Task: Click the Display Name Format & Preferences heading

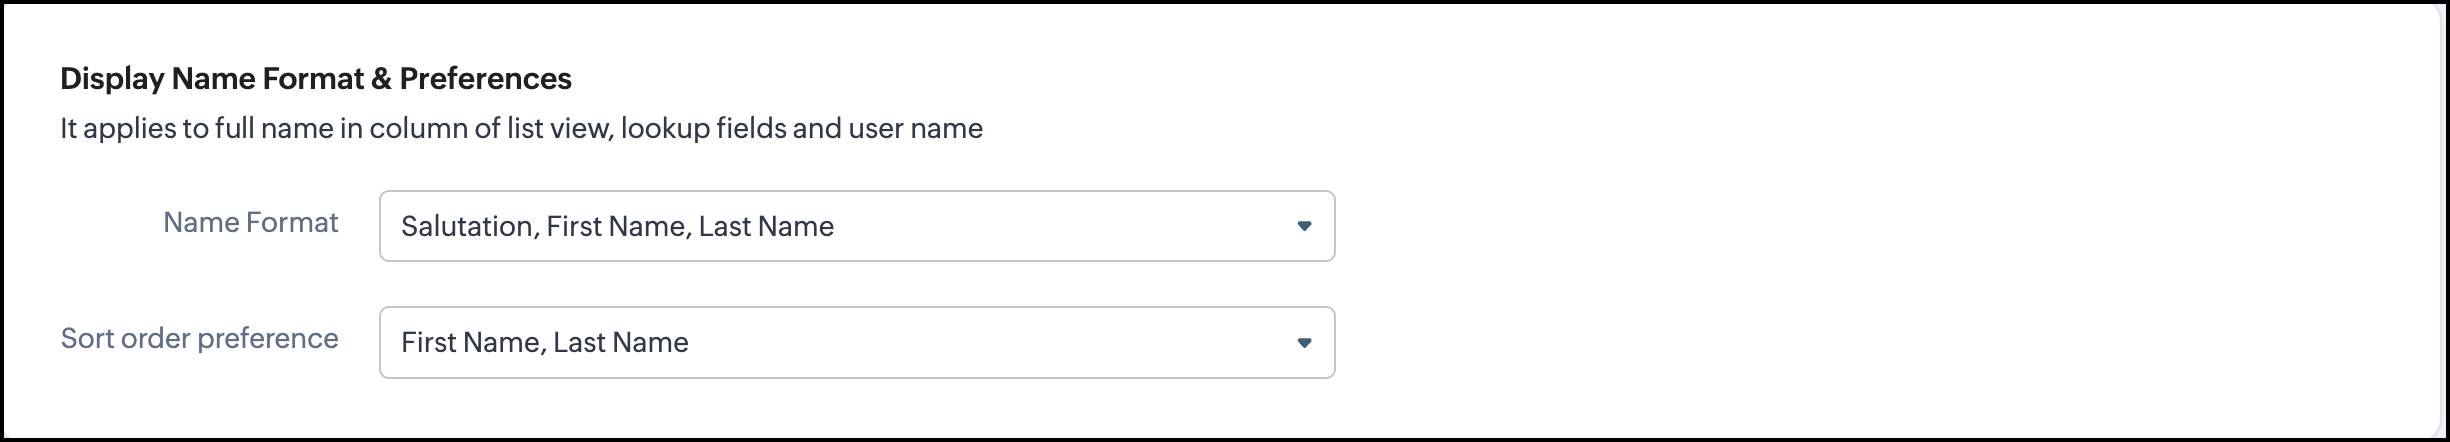Action: [315, 79]
